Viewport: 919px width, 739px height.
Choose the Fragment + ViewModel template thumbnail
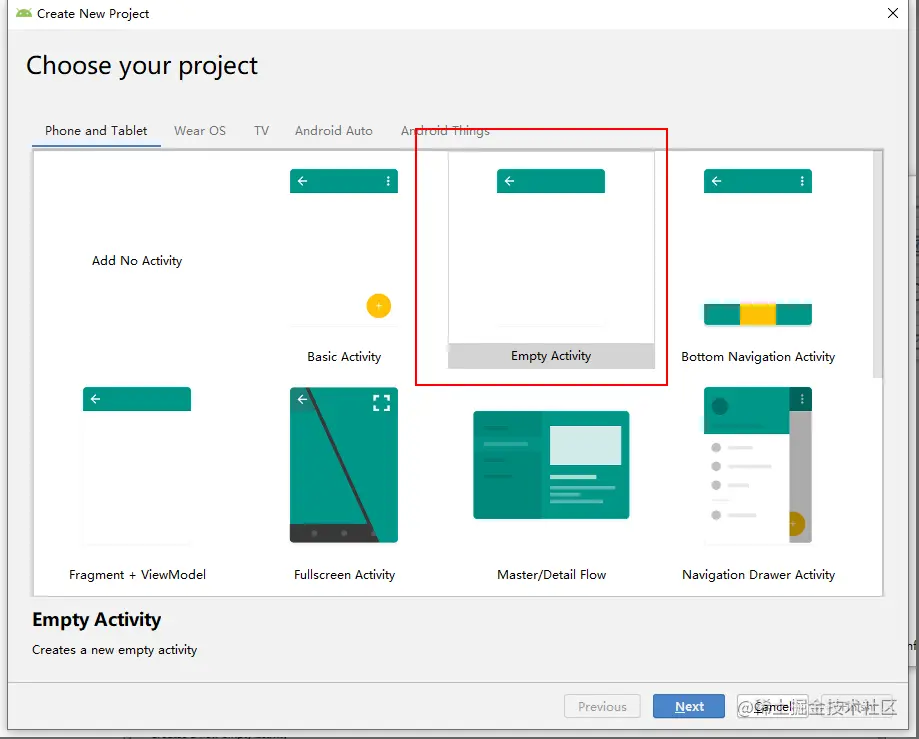point(137,466)
